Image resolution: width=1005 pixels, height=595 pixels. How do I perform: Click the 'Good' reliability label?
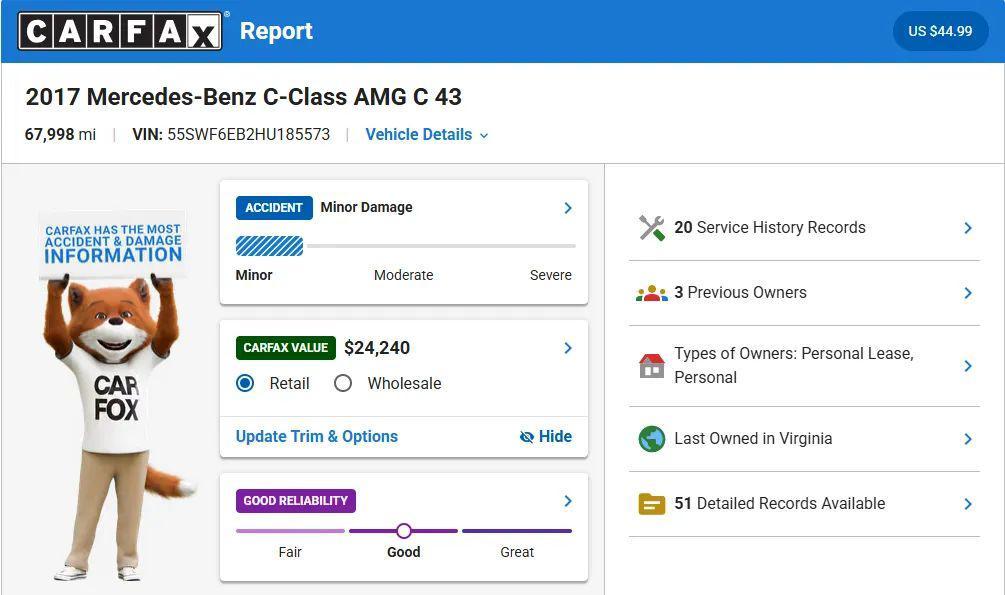click(404, 552)
